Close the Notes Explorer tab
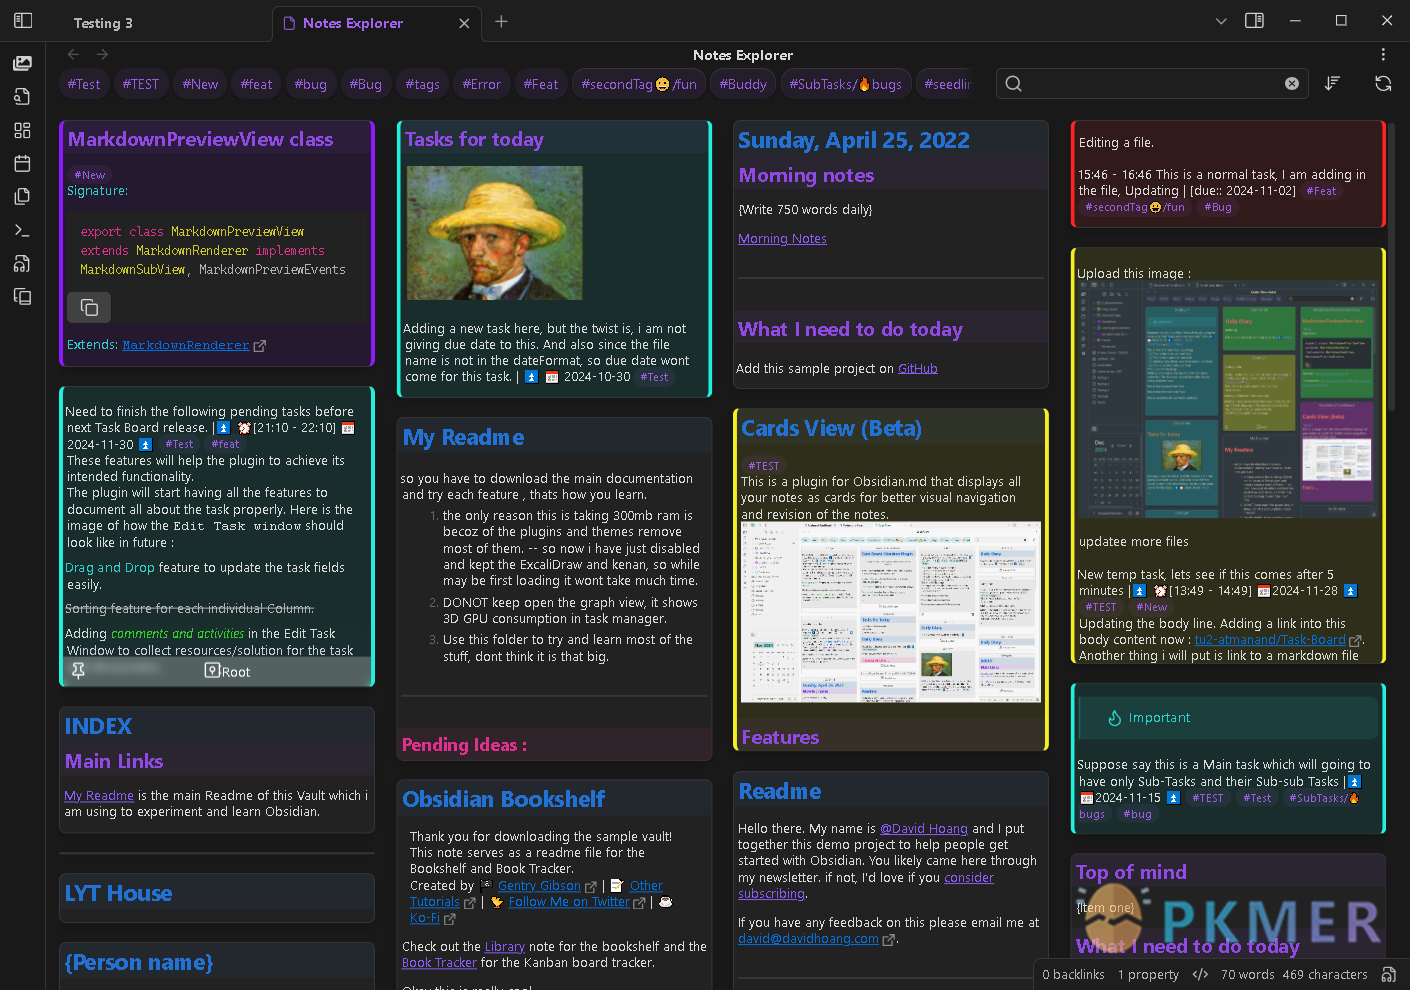The image size is (1410, 990). 464,23
